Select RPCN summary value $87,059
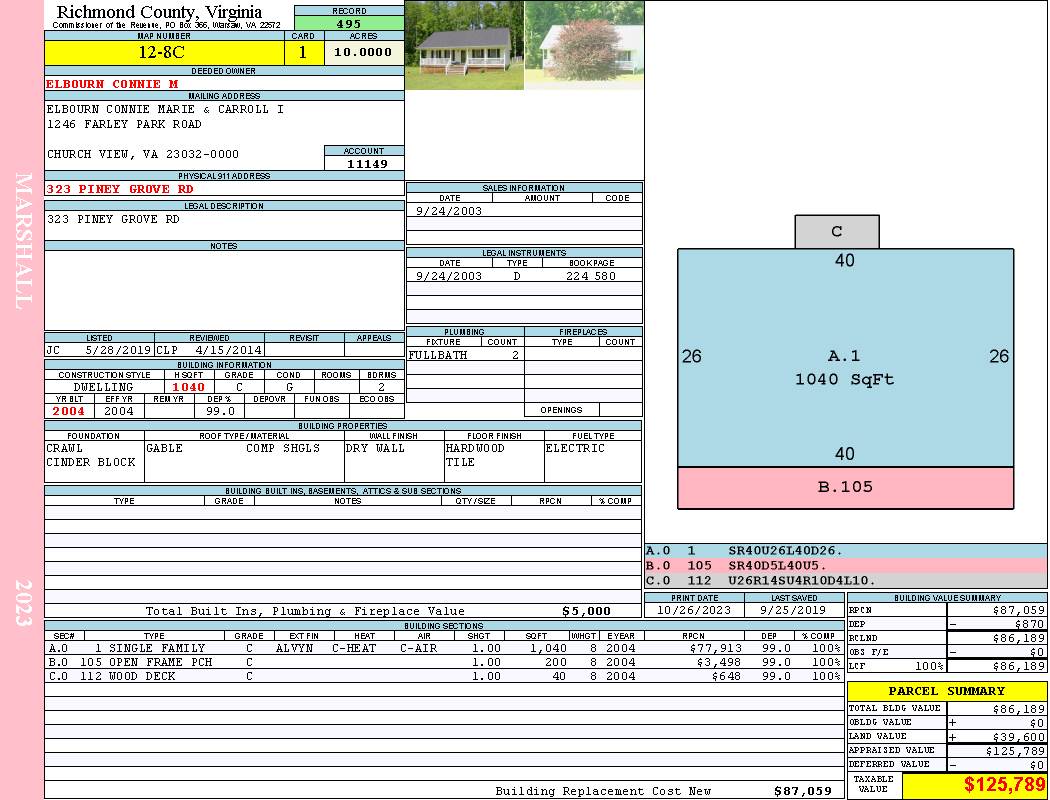The image size is (1050, 800). click(x=1019, y=610)
